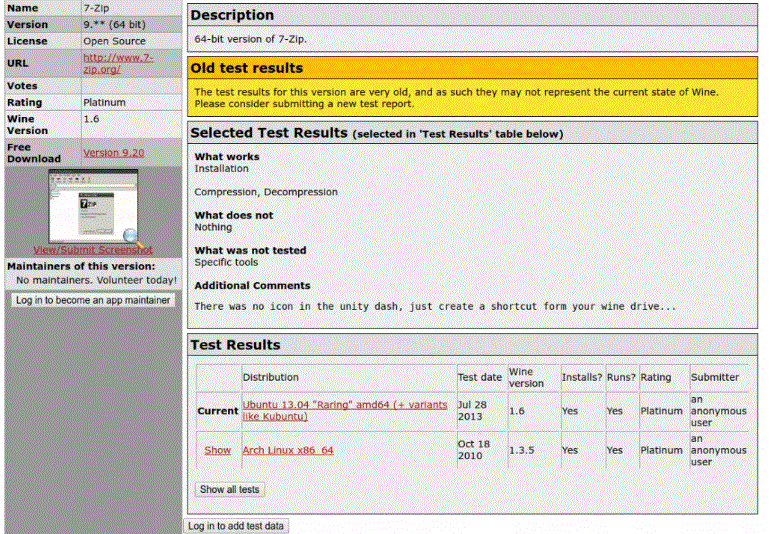Image resolution: width=772 pixels, height=534 pixels.
Task: Click the Show all tests button
Action: 229,490
